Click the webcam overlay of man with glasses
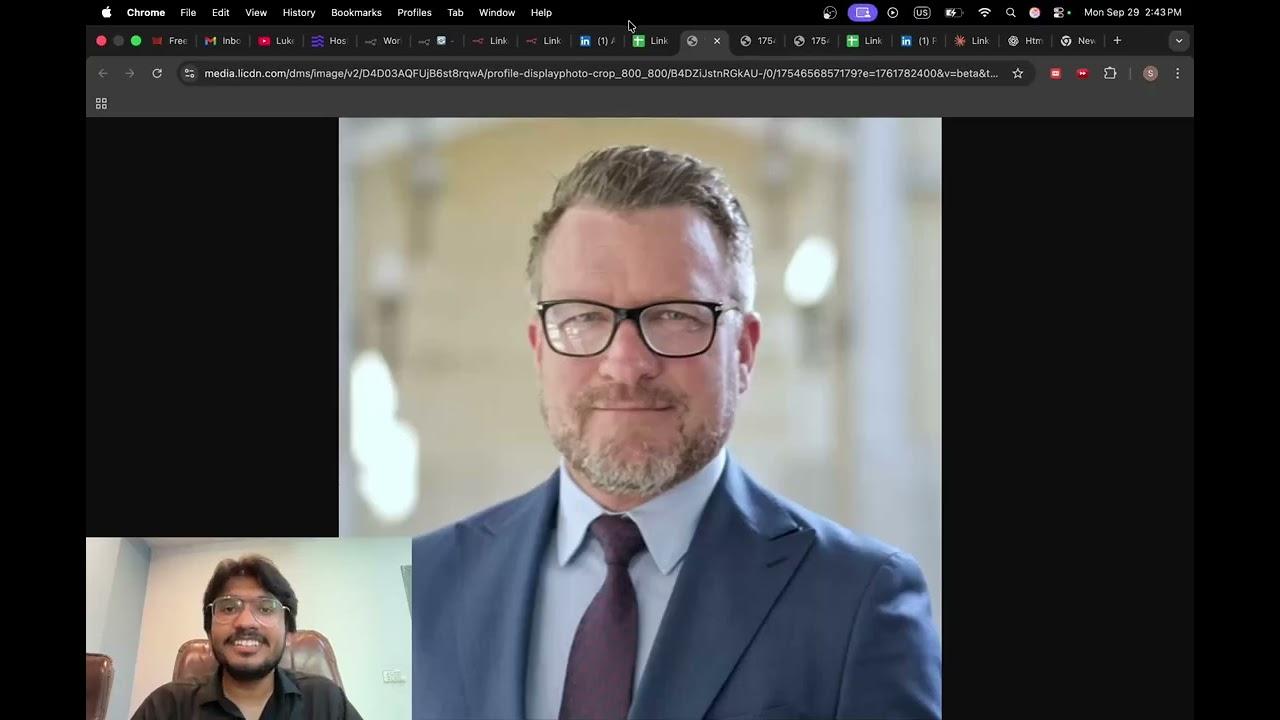1280x720 pixels. coord(248,629)
